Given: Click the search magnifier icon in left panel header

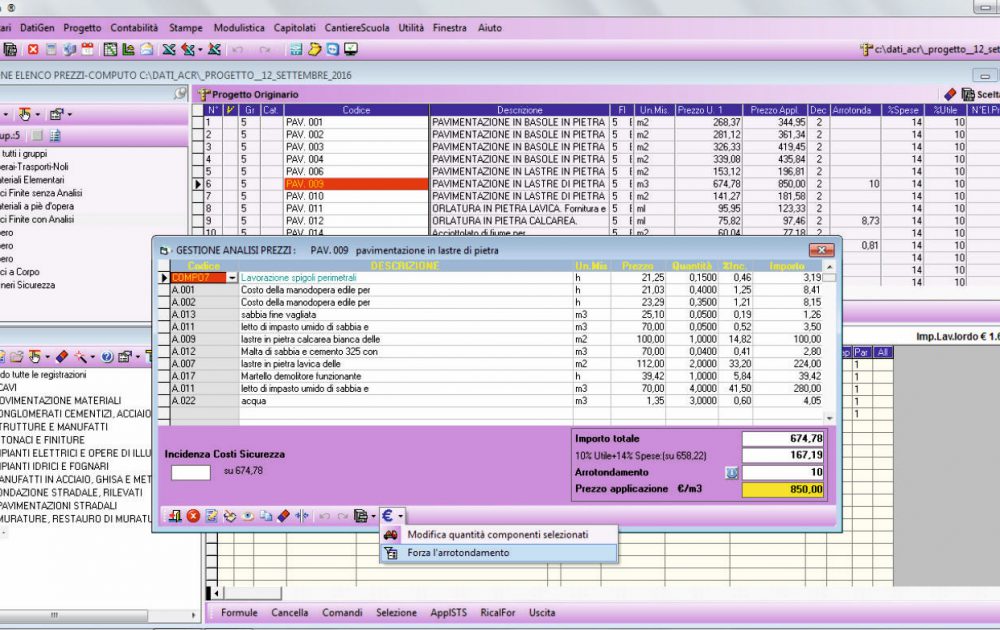Looking at the screenshot, I should [180, 94].
